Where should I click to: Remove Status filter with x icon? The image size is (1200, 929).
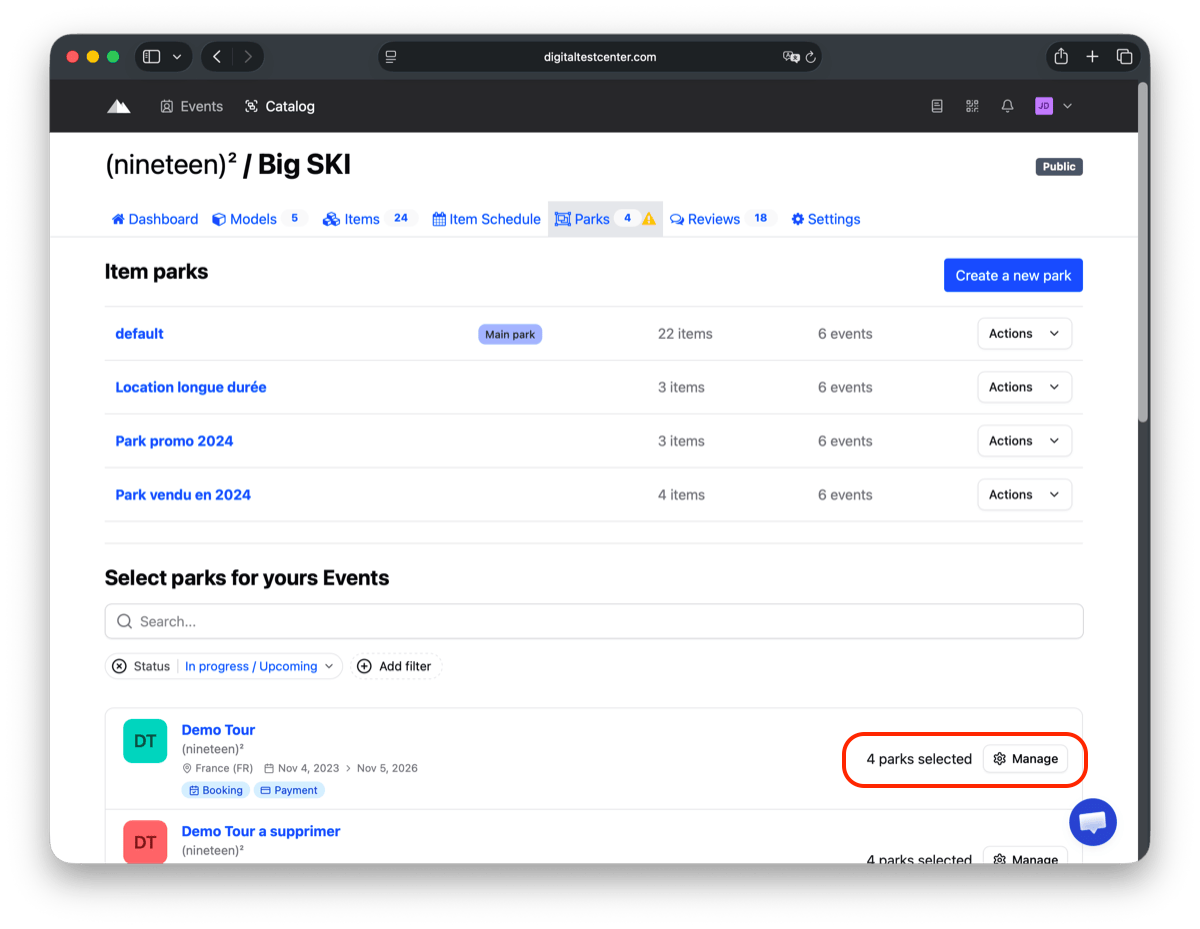pos(119,666)
